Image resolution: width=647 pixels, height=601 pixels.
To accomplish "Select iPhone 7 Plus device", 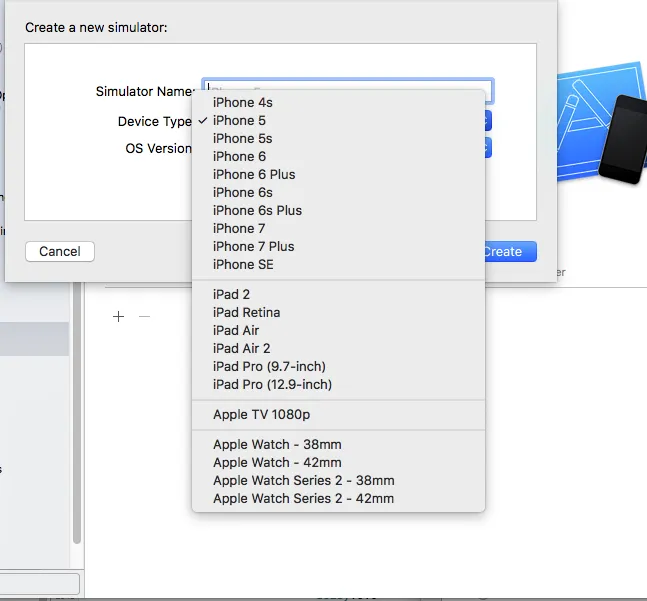I will (x=338, y=247).
